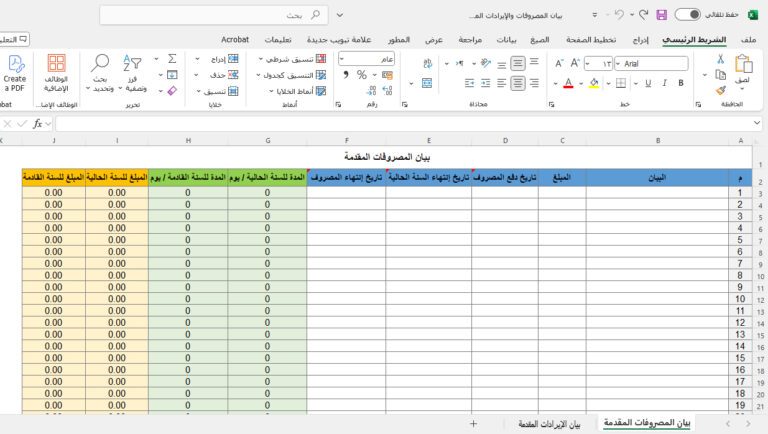Toggle the AutoSave switch
The height and width of the screenshot is (434, 768).
click(687, 15)
